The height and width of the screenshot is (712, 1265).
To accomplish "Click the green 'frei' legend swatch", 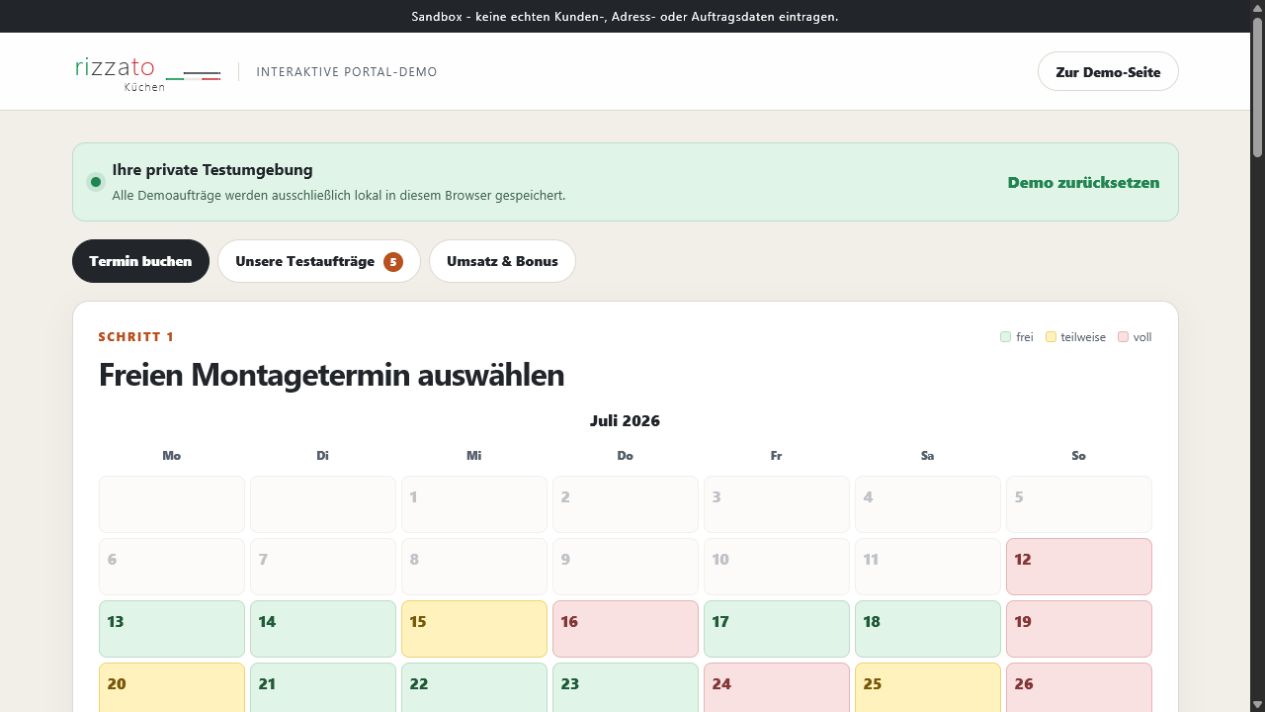I will click(x=1005, y=337).
